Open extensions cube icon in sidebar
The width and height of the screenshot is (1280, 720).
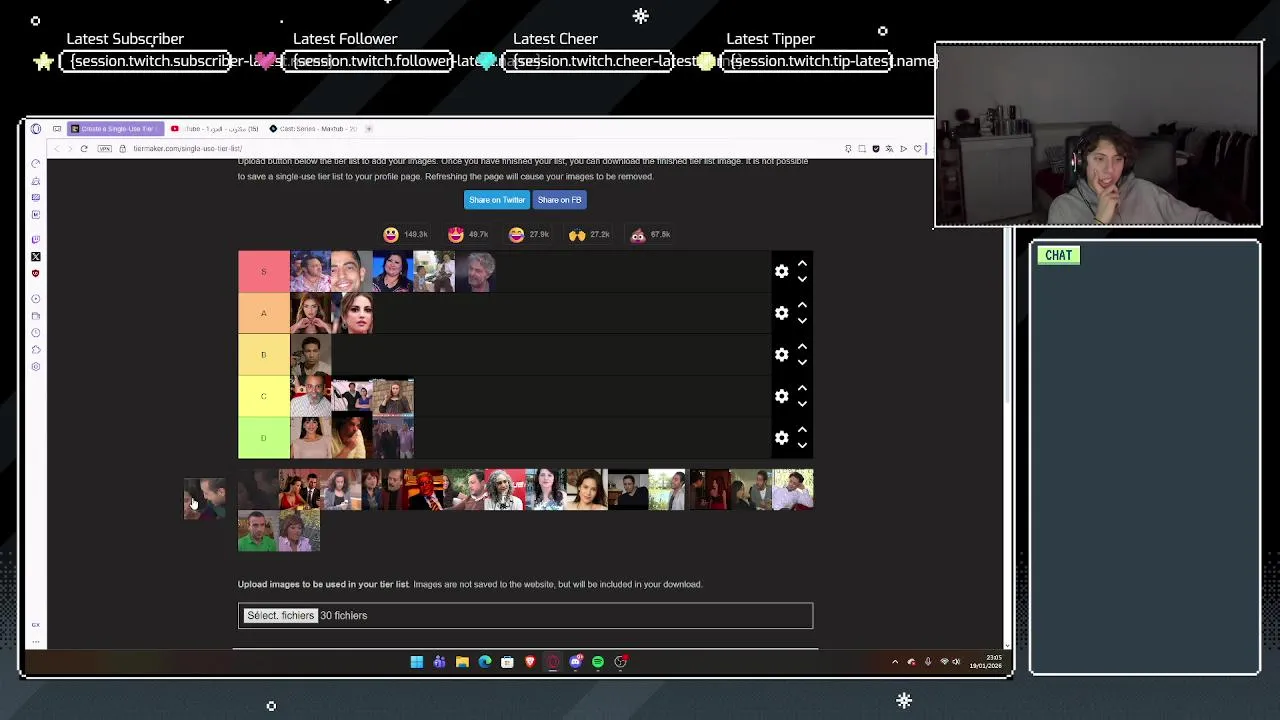click(36, 349)
